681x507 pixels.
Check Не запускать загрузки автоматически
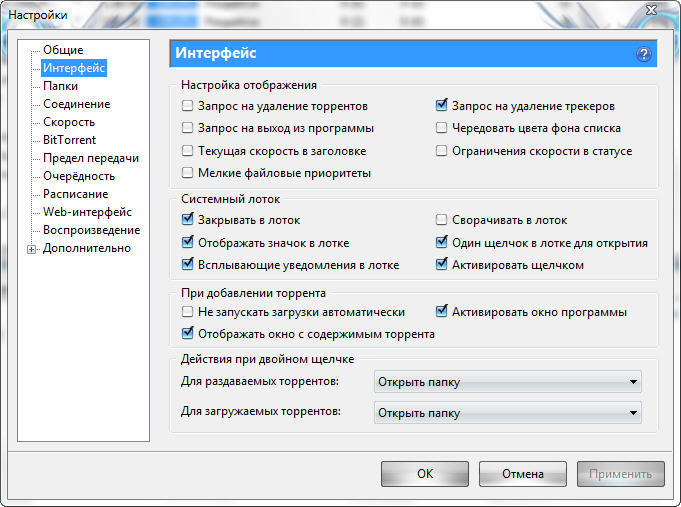click(188, 312)
